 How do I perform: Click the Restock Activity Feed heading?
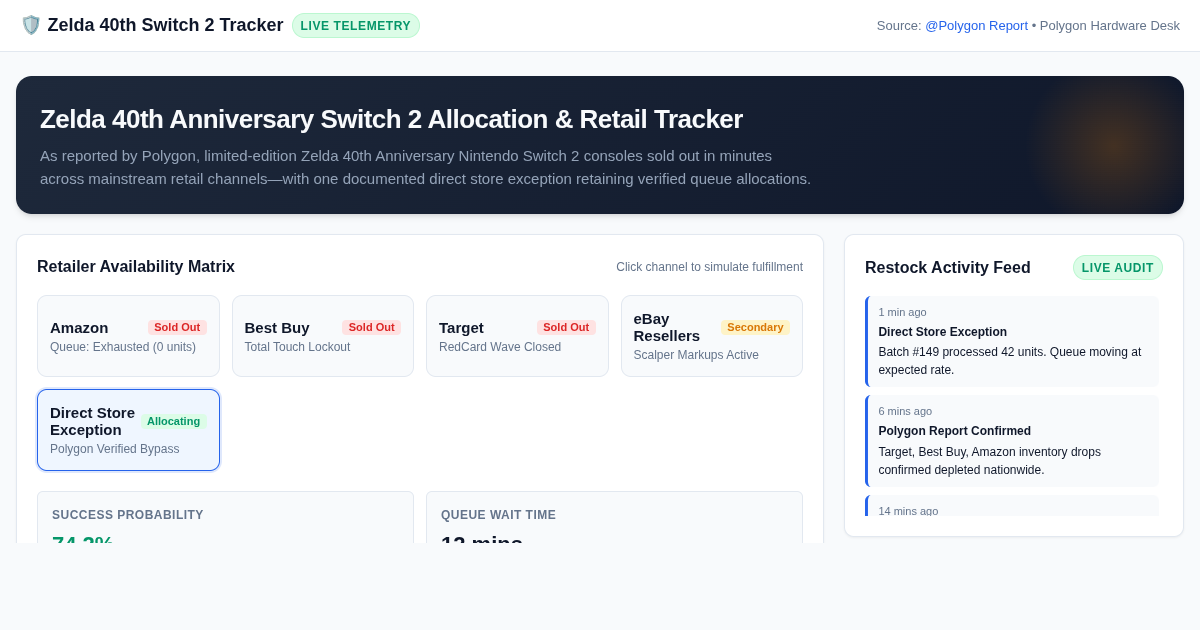pos(947,268)
